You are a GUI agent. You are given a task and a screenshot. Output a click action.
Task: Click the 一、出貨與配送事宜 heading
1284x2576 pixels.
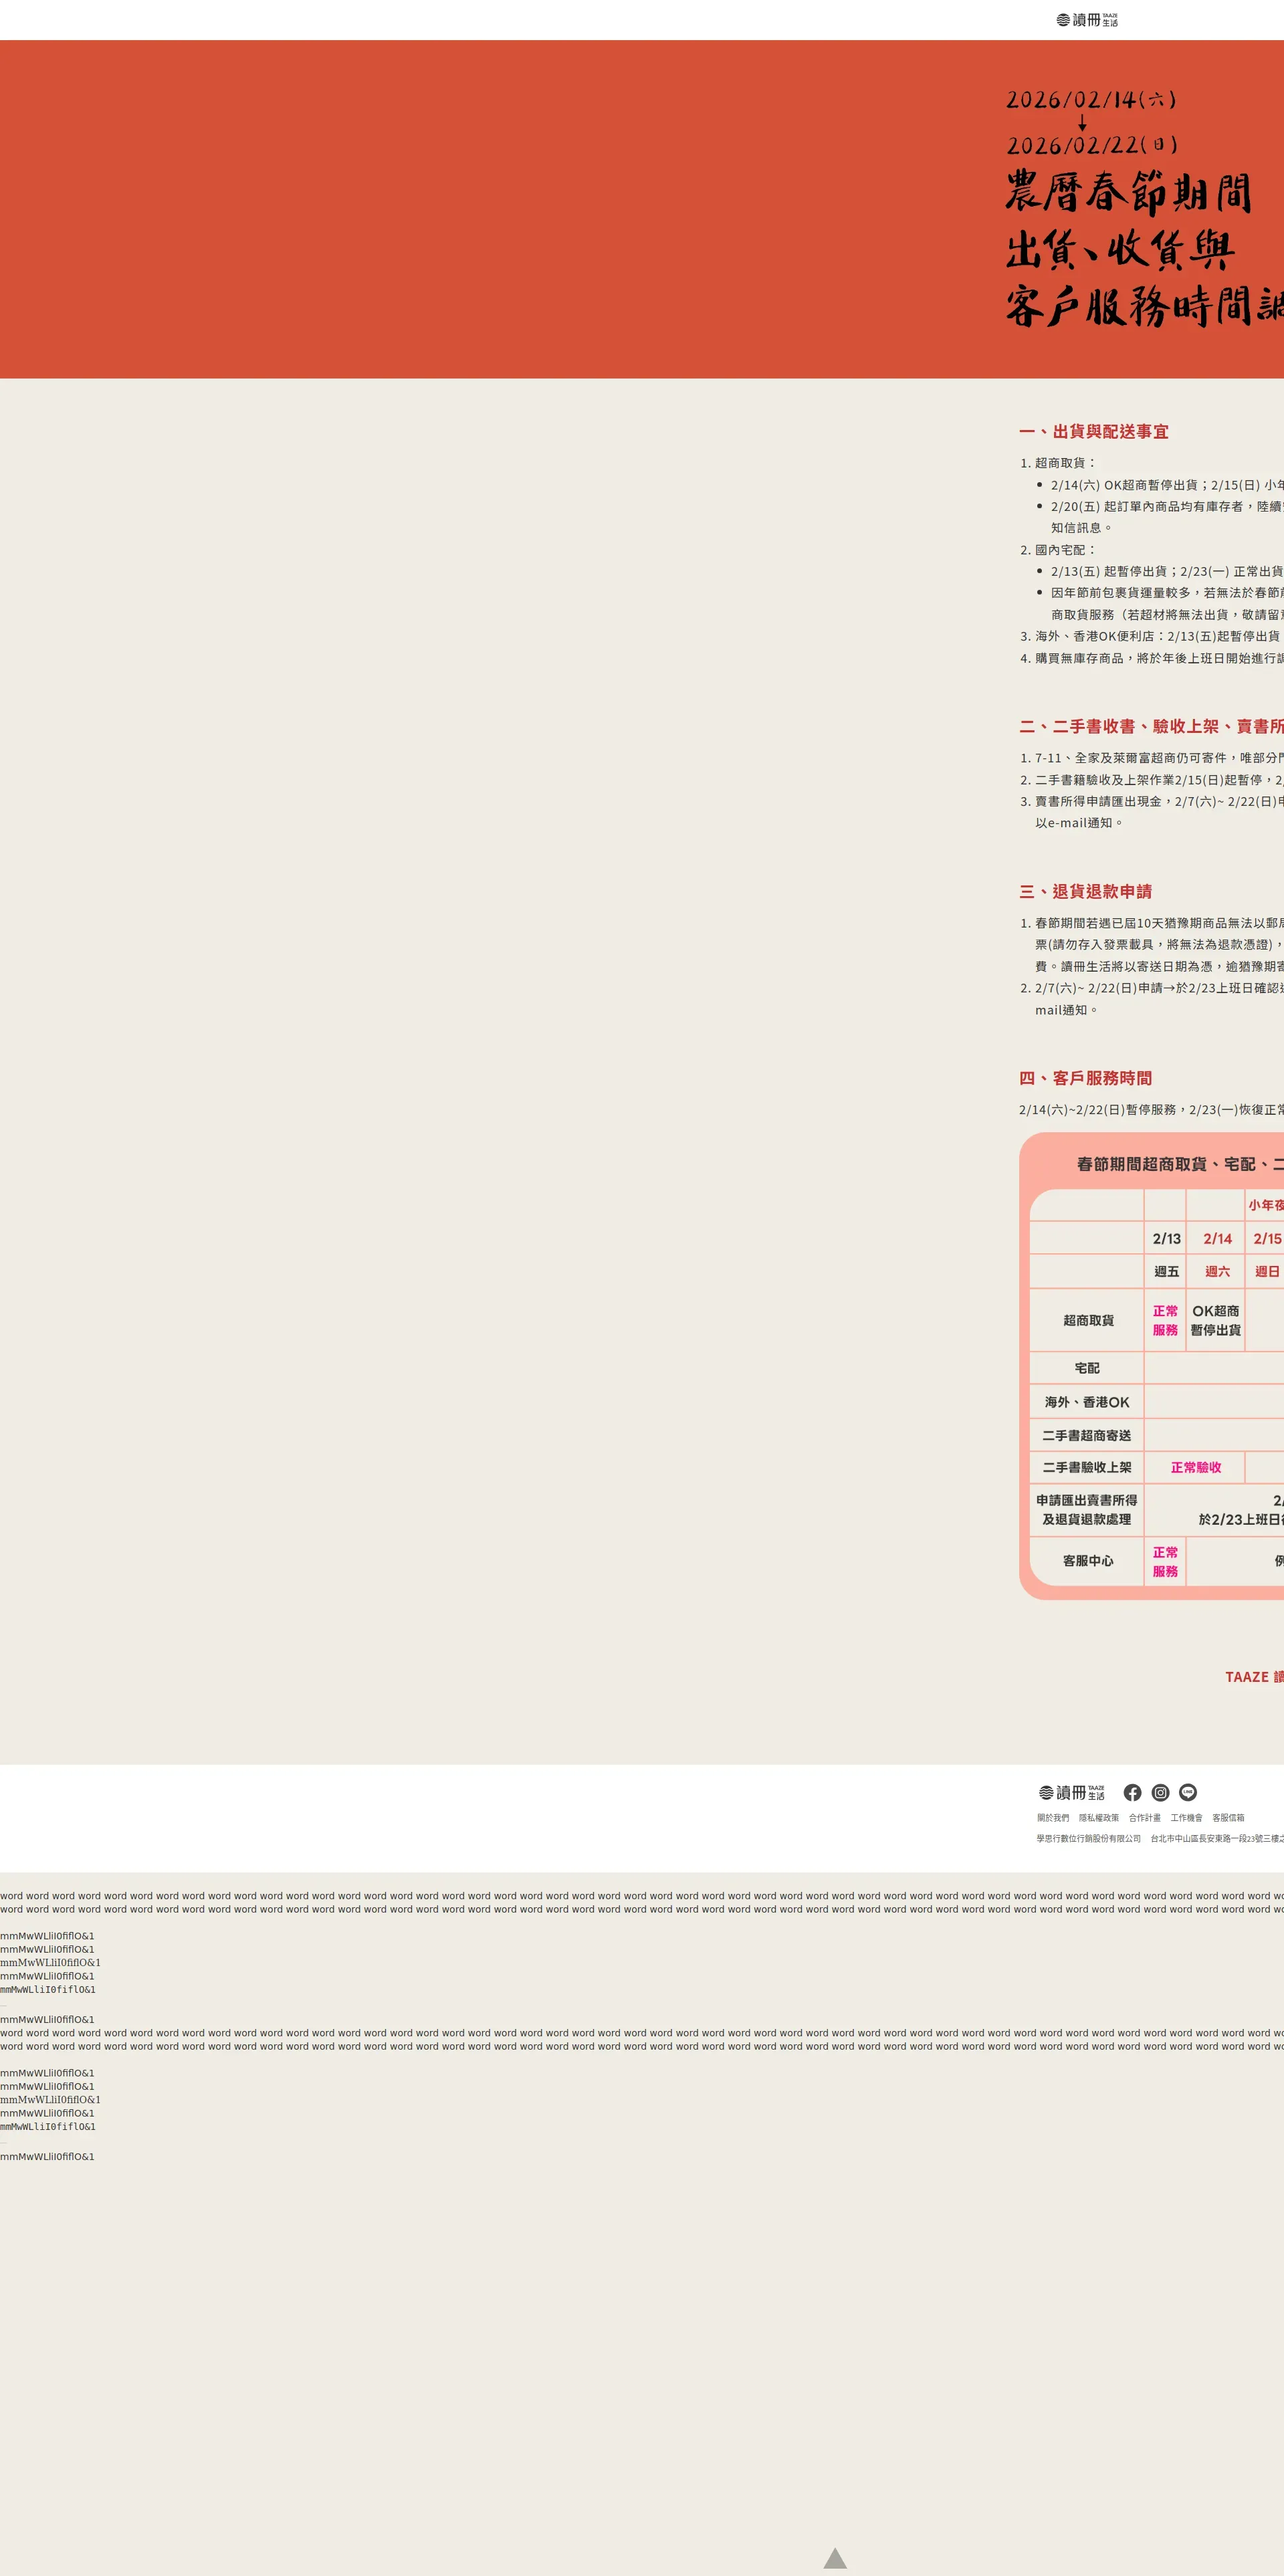(1093, 432)
